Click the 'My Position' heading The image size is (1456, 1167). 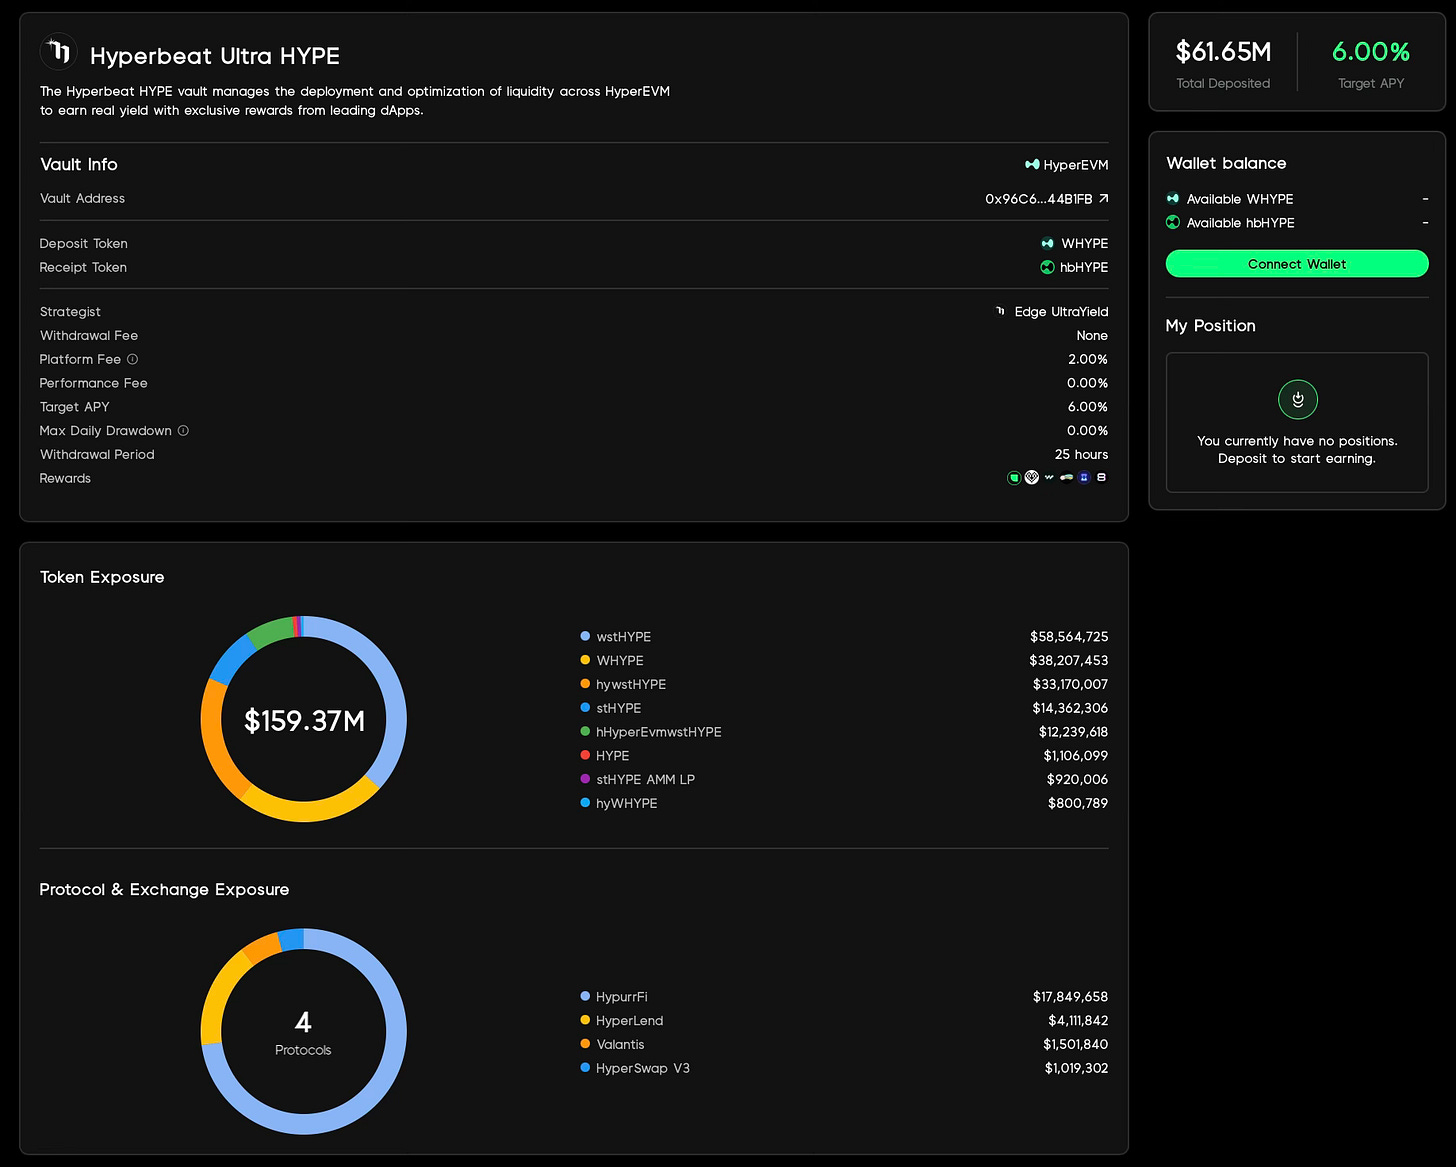pyautogui.click(x=1210, y=326)
